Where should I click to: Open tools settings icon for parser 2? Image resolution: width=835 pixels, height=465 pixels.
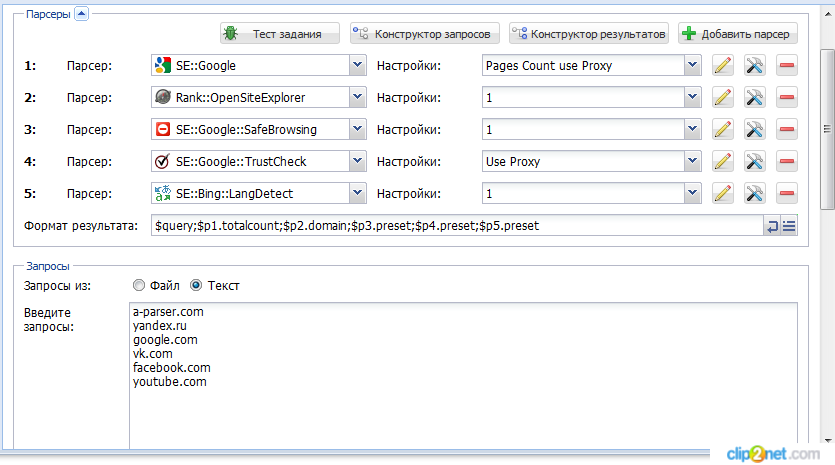755,98
